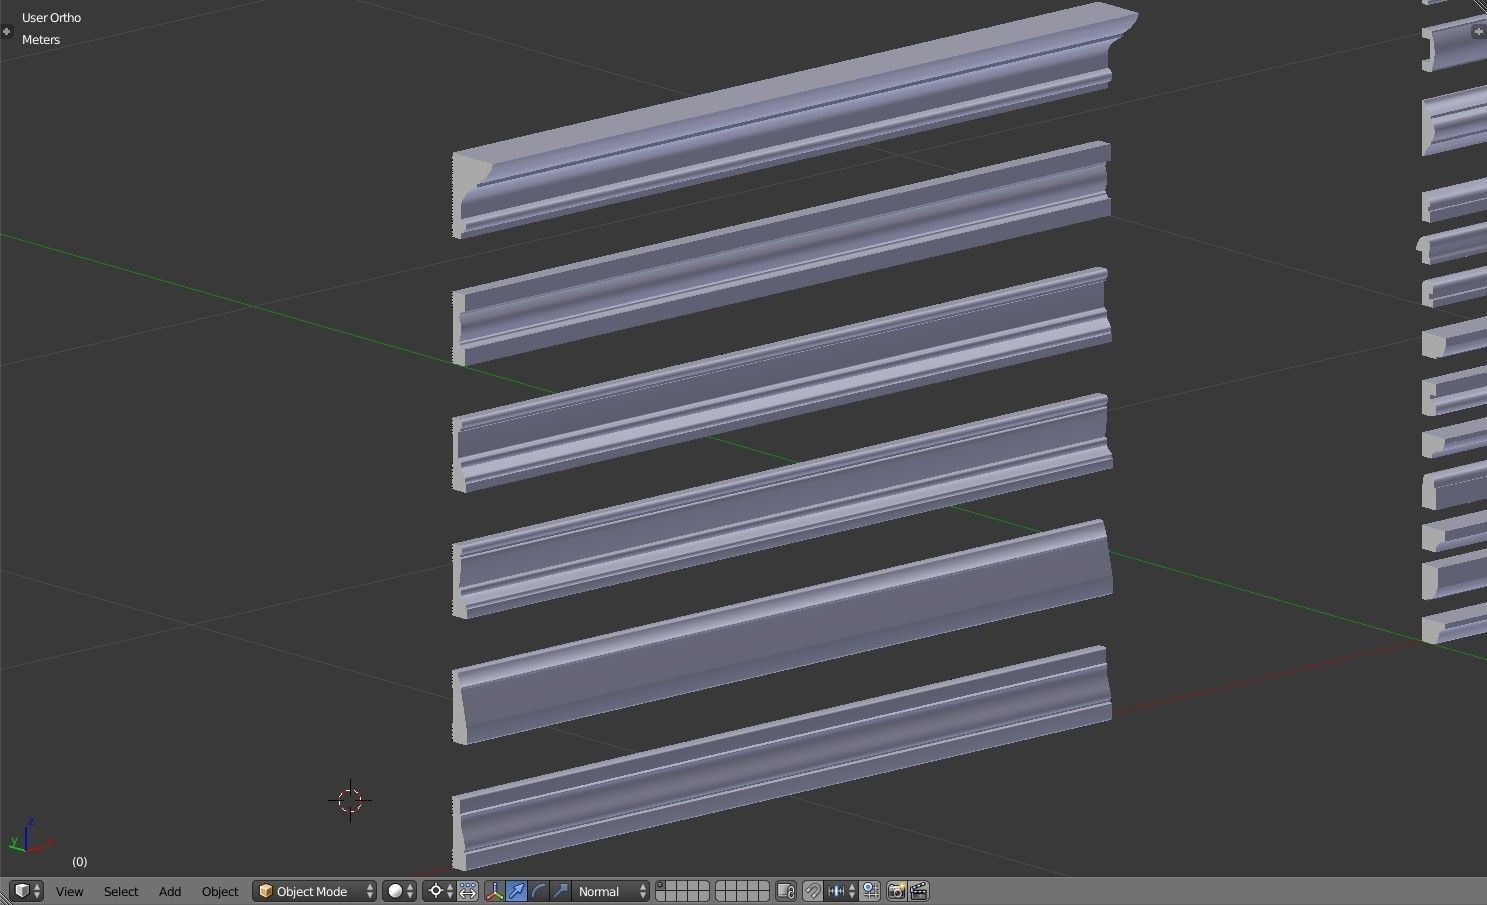The image size is (1487, 905).
Task: Click the snap target icon
Action: point(870,891)
